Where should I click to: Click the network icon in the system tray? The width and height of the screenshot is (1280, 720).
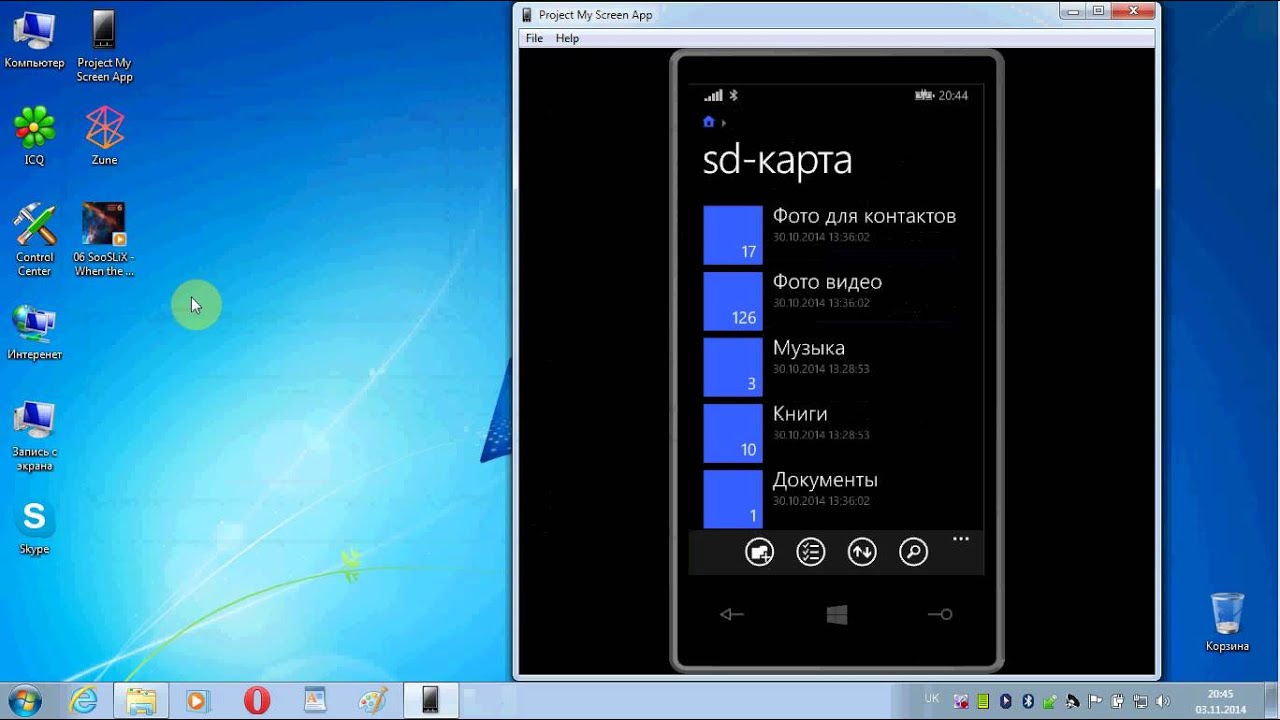1140,701
